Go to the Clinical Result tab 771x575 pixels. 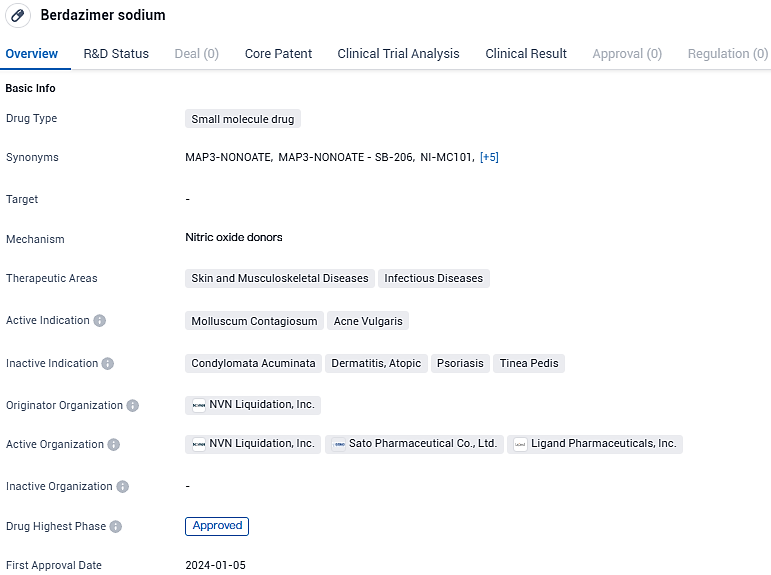[x=526, y=54]
